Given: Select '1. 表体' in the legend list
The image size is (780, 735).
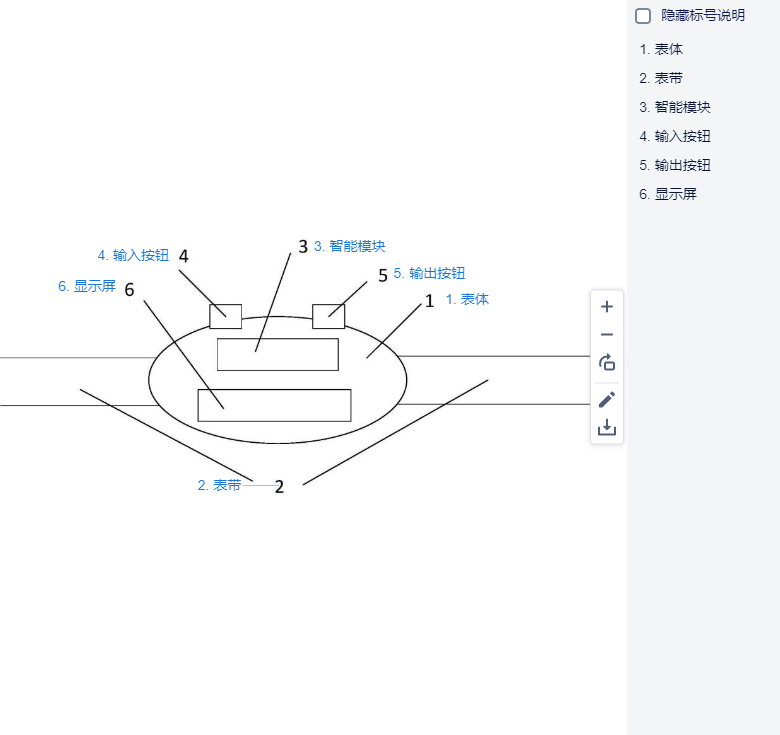Looking at the screenshot, I should 661,49.
